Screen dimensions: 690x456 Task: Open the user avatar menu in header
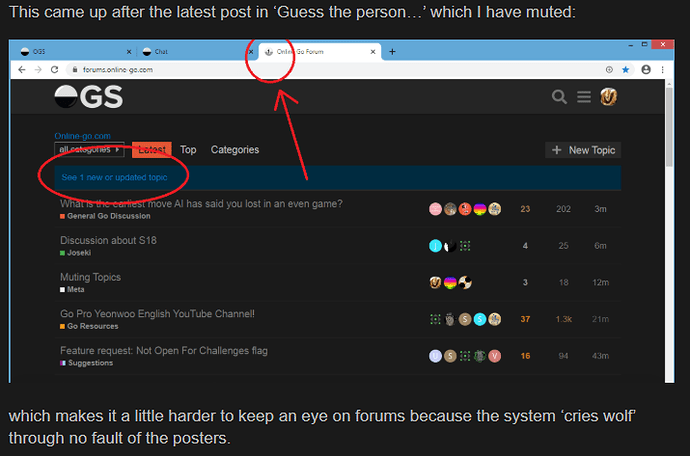609,96
